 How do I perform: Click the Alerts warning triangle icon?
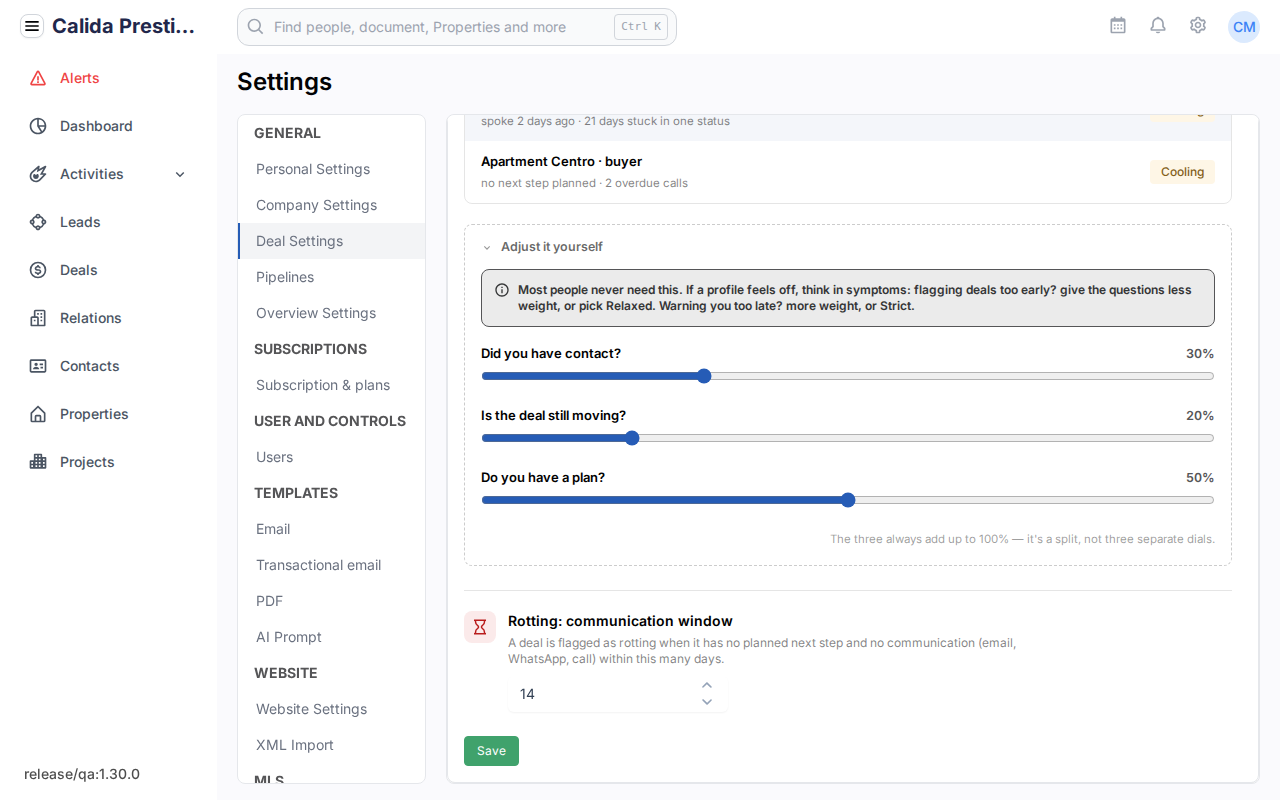pyautogui.click(x=38, y=78)
